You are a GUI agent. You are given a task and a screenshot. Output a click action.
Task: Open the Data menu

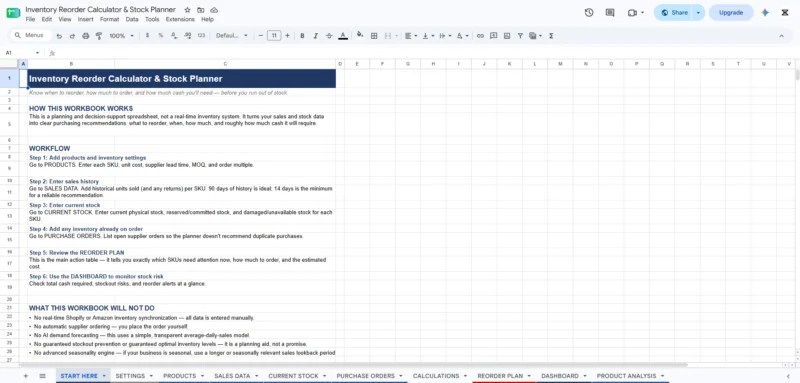132,19
